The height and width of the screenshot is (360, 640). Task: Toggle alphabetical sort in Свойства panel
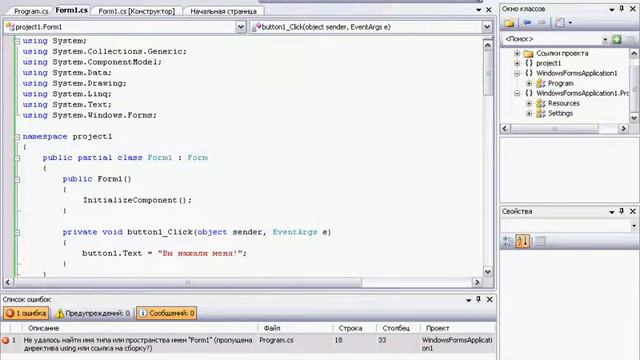coord(522,242)
